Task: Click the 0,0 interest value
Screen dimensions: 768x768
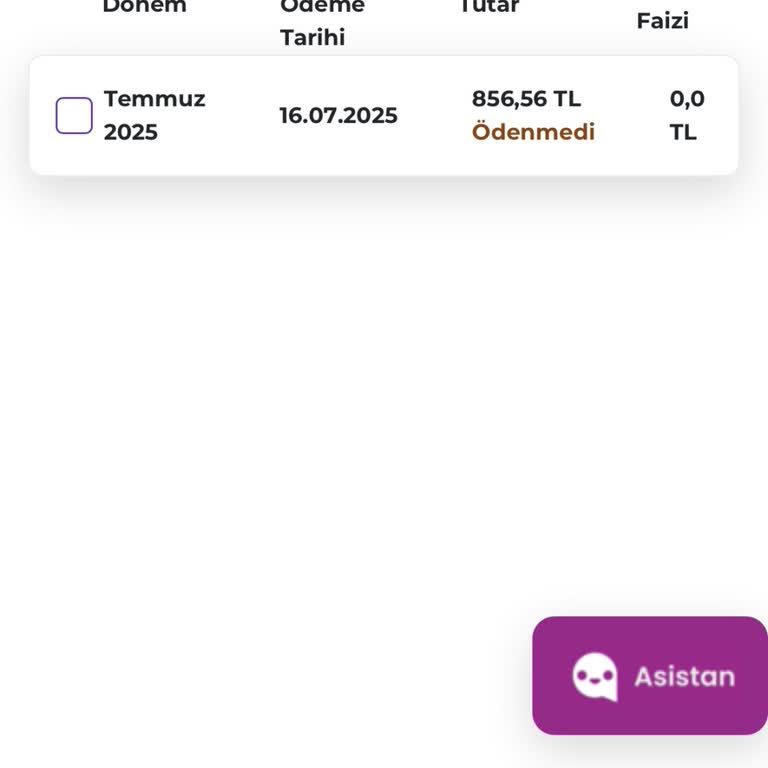Action: [687, 99]
